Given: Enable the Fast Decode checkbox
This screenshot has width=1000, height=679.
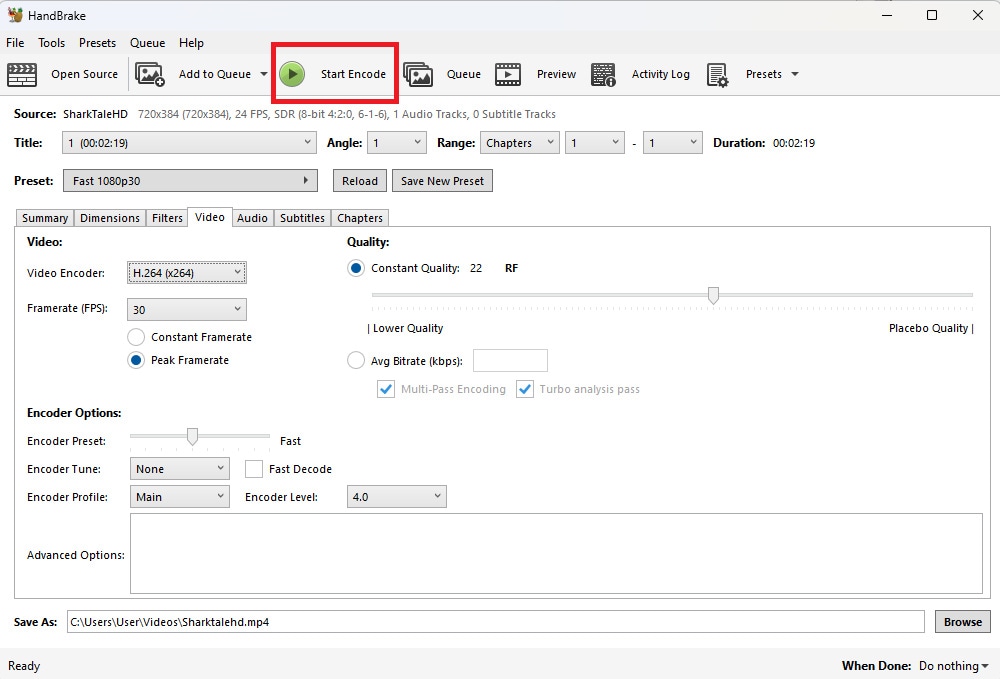Looking at the screenshot, I should pyautogui.click(x=254, y=469).
